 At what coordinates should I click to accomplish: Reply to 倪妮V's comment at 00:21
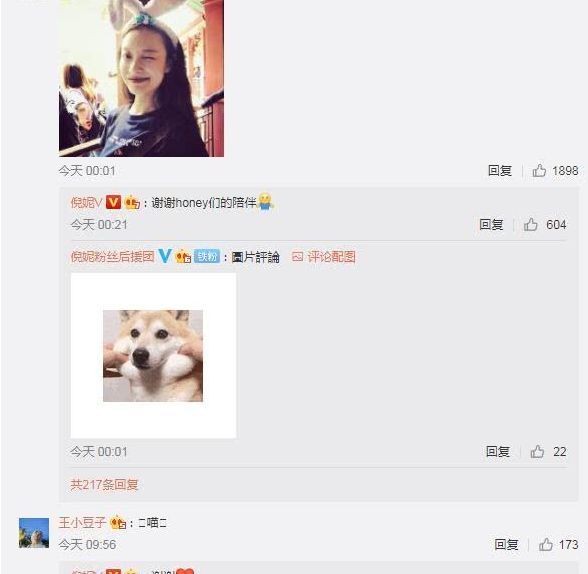coord(491,225)
